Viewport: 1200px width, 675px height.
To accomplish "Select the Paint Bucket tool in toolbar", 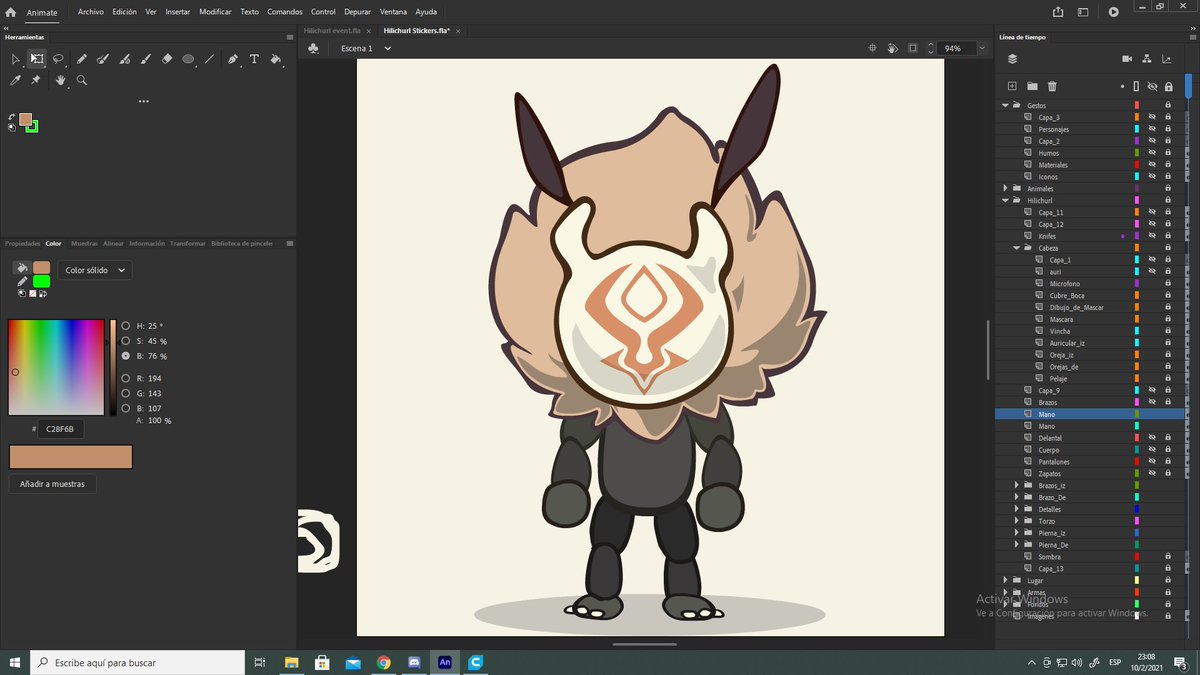I will click(276, 59).
